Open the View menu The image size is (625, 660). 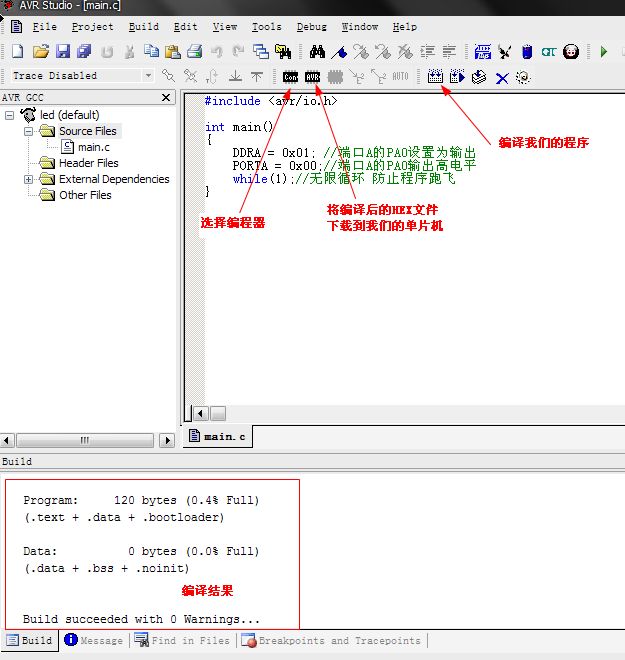click(x=225, y=27)
